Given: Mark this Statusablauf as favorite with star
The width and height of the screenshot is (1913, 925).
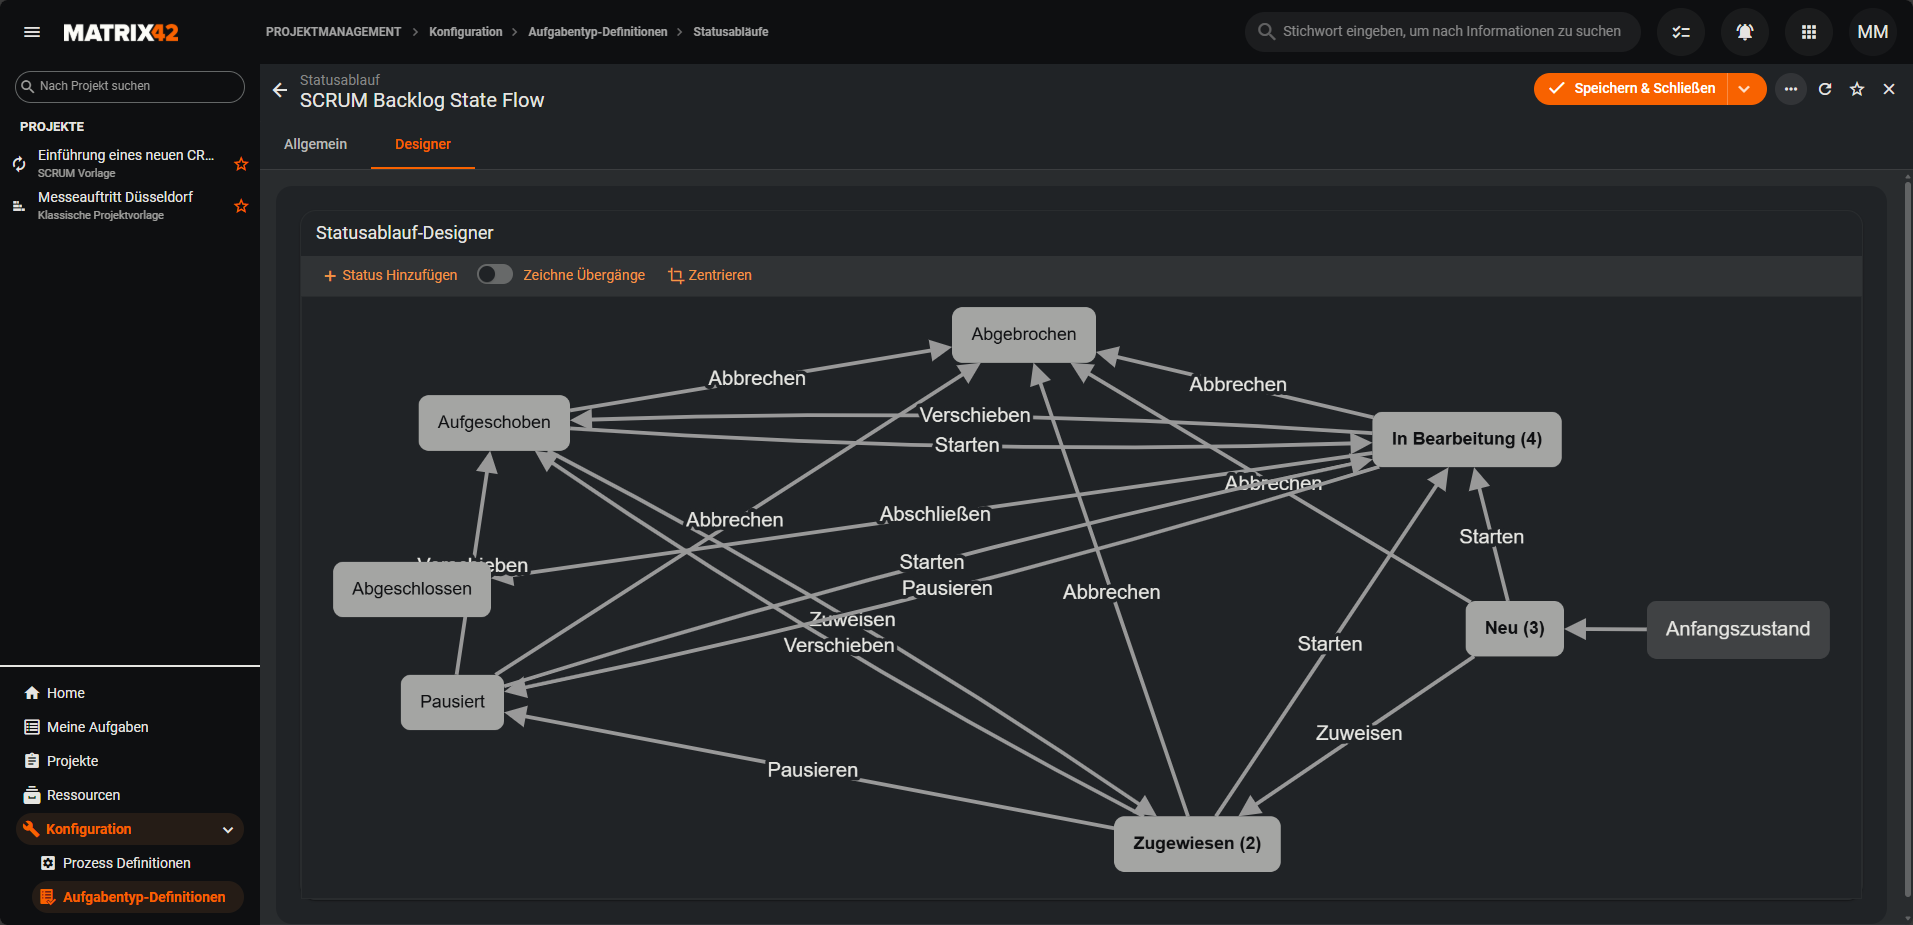Looking at the screenshot, I should (1856, 89).
